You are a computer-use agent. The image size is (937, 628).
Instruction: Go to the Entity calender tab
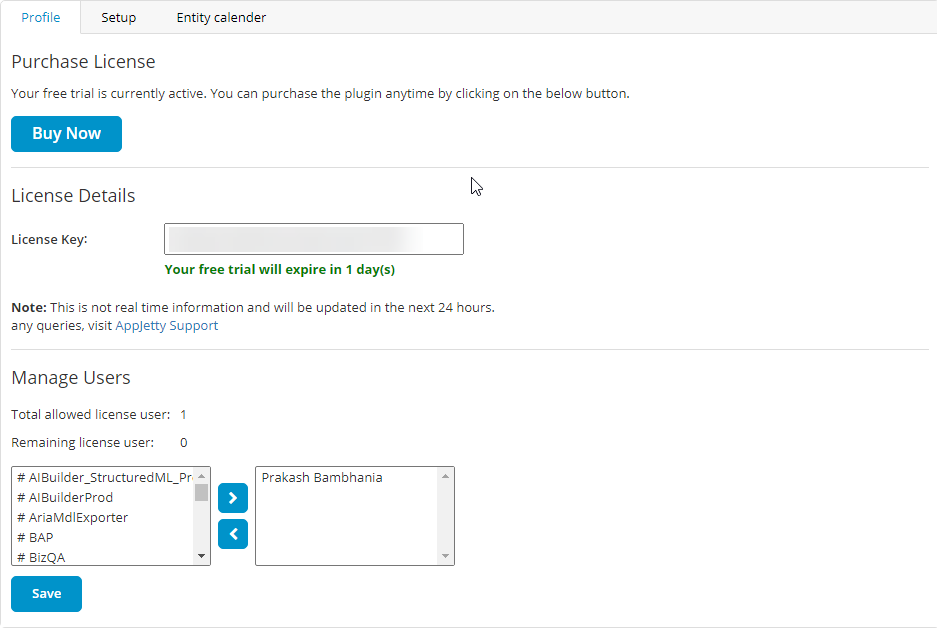[221, 17]
